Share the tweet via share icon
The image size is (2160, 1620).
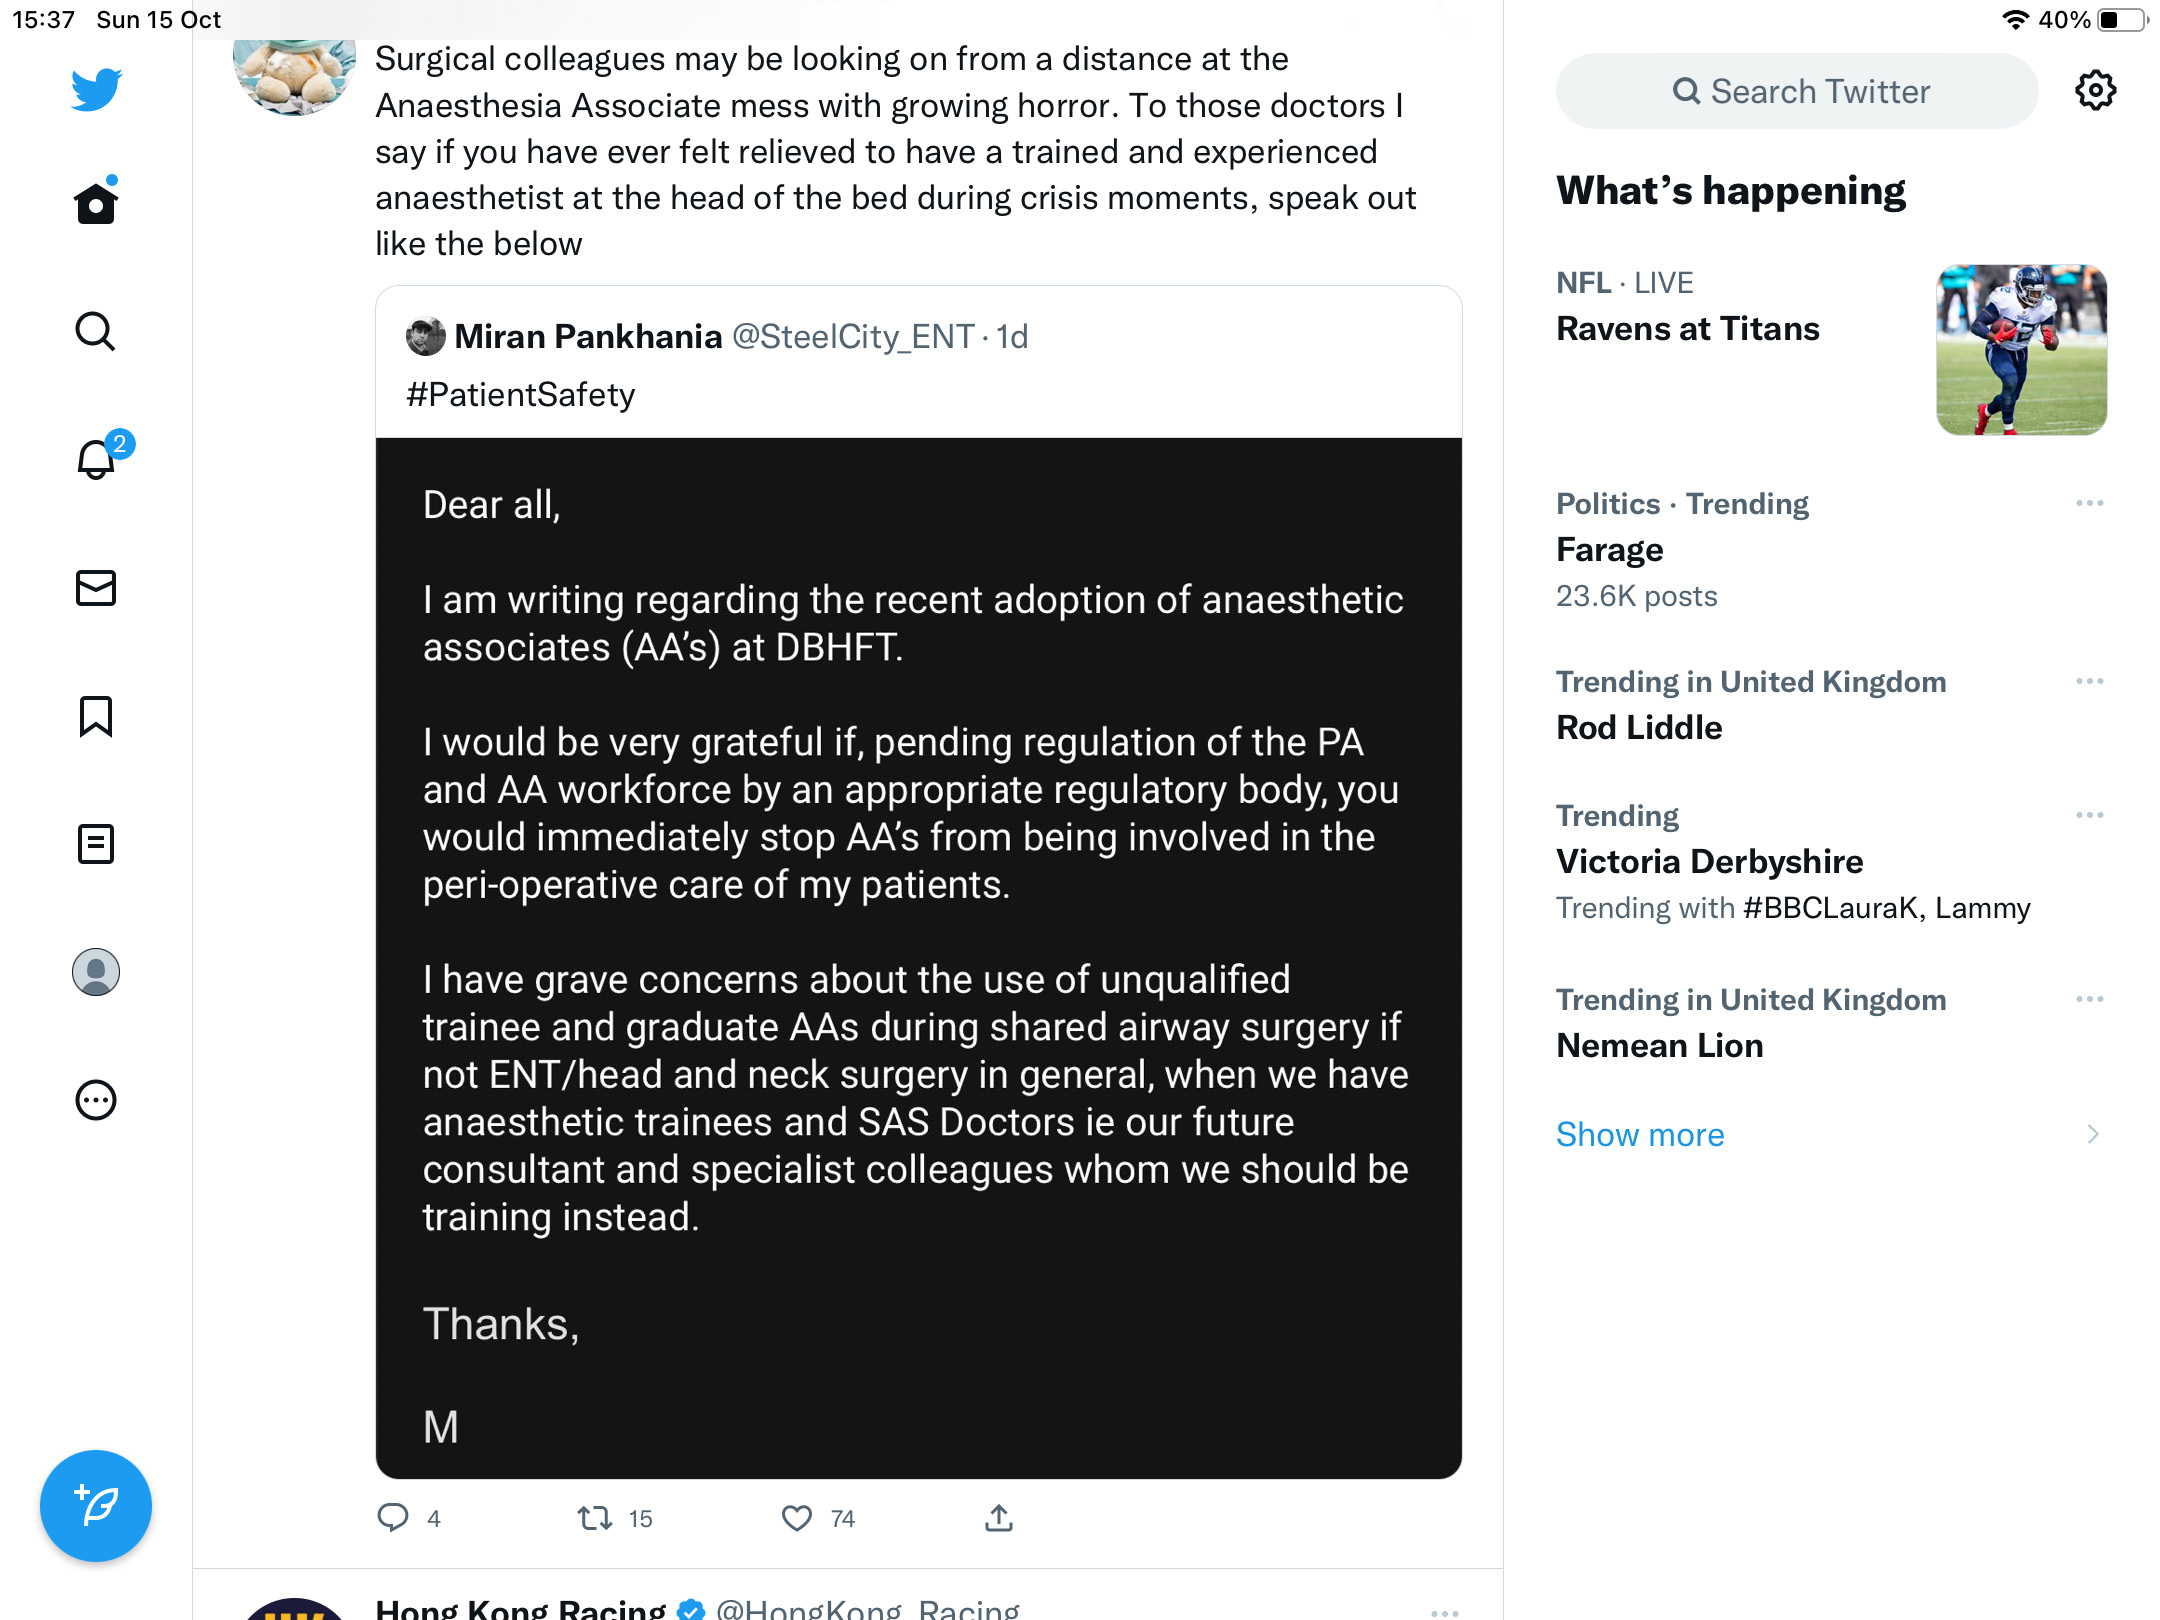point(999,1518)
